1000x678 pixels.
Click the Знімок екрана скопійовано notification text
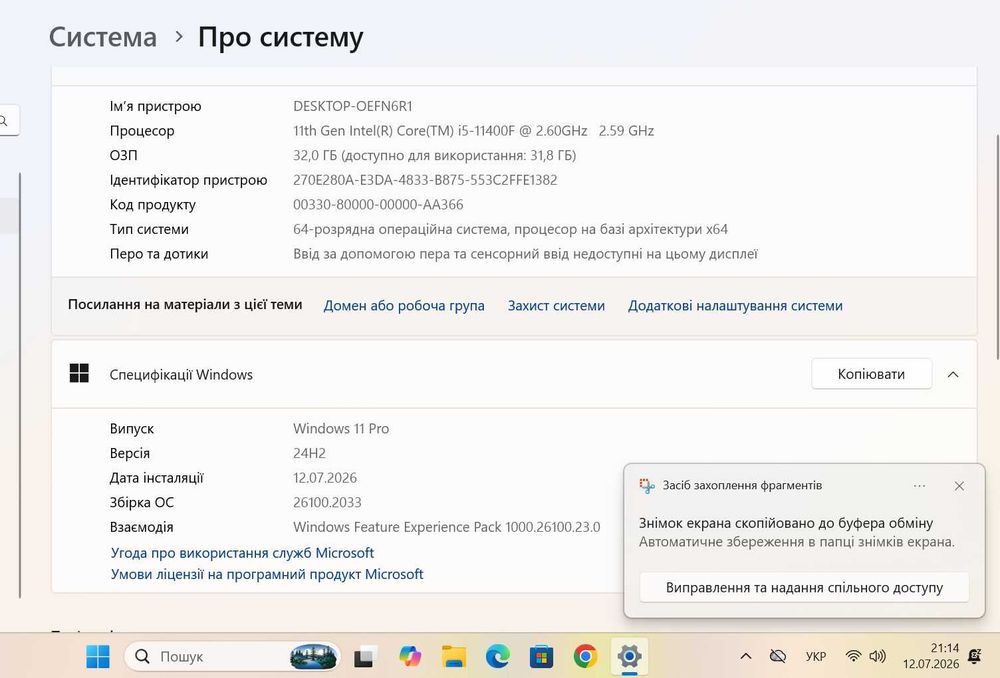(786, 524)
